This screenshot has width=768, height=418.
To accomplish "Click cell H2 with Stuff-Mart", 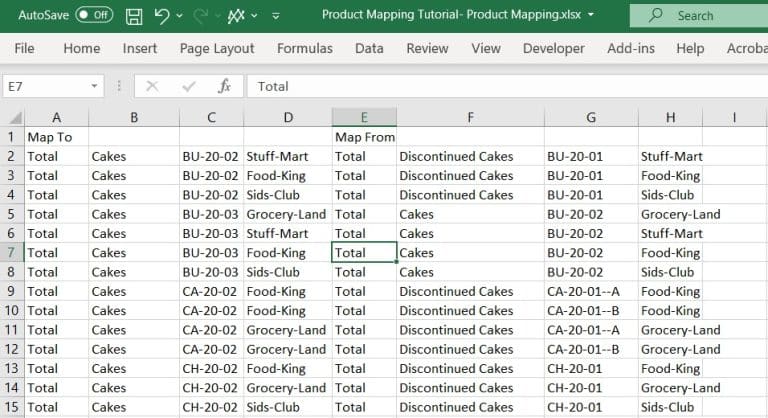I will pos(671,156).
